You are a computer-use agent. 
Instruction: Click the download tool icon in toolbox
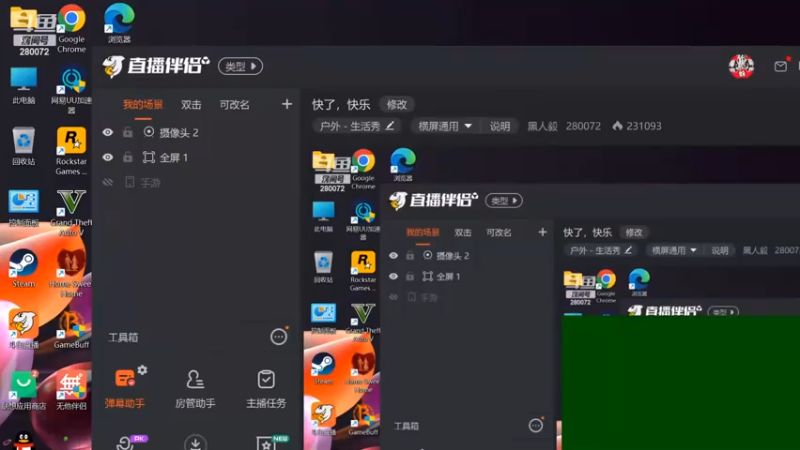point(195,442)
